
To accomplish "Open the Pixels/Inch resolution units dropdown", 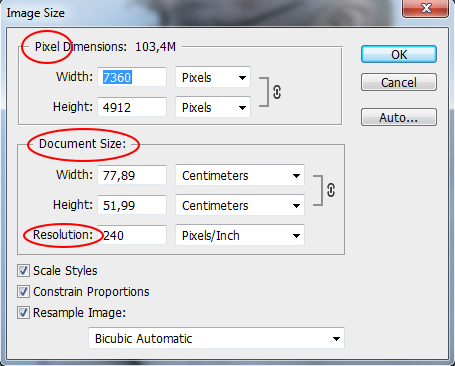I will coord(240,235).
